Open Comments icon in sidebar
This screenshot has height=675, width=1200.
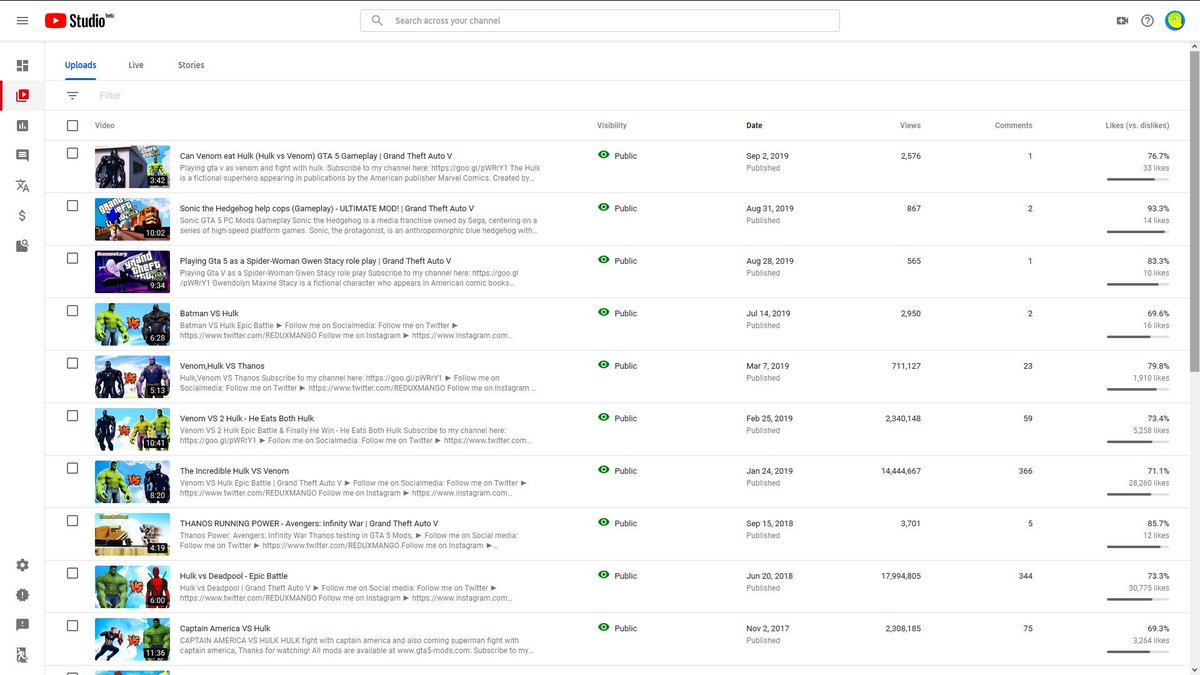tap(22, 156)
